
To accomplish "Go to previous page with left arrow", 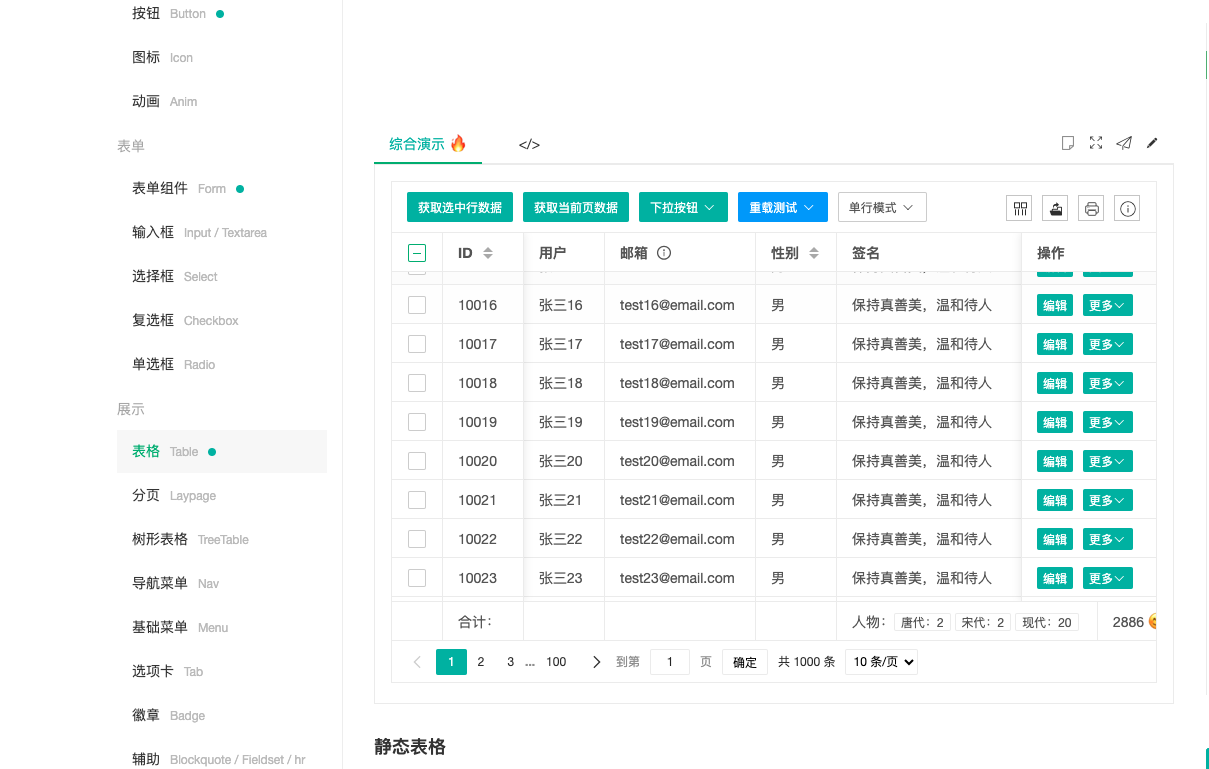I will pos(417,662).
